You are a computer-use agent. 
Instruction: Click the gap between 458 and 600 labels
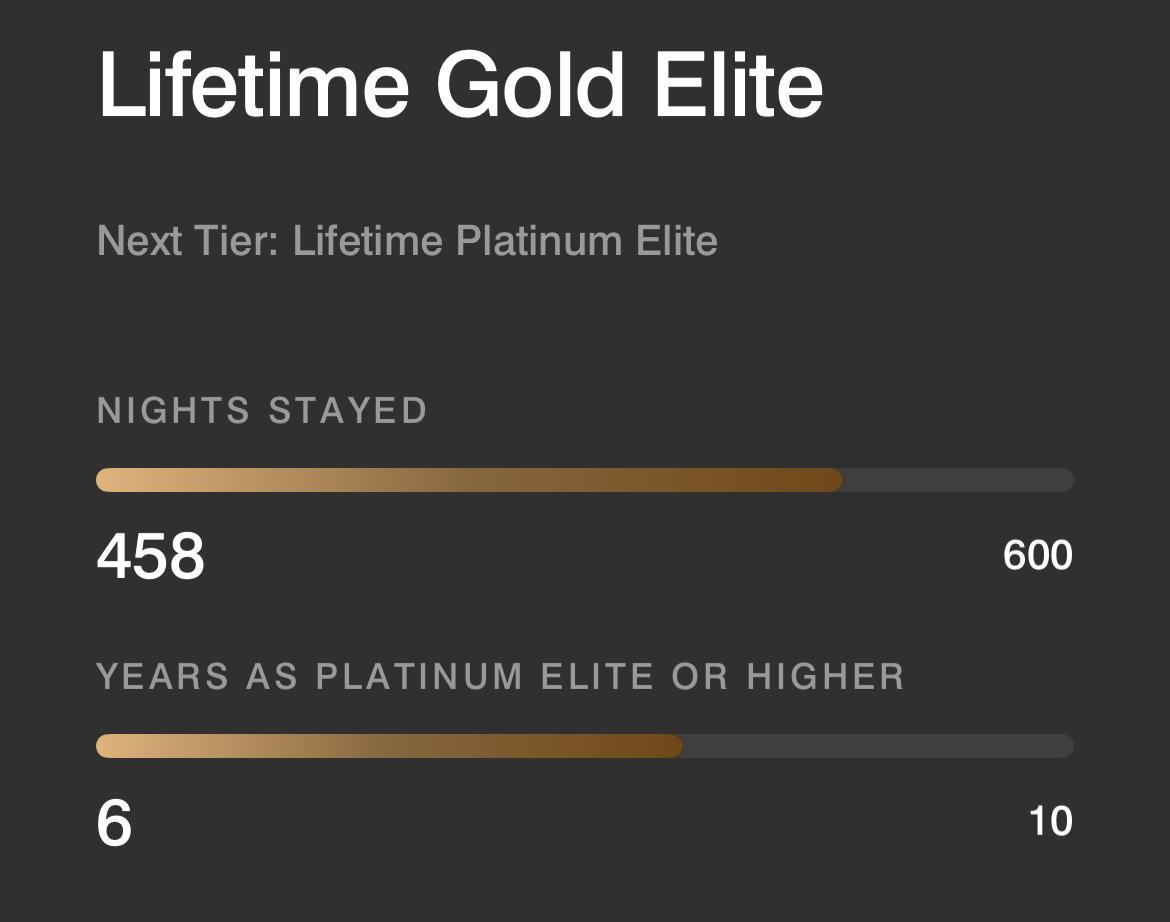[x=600, y=558]
